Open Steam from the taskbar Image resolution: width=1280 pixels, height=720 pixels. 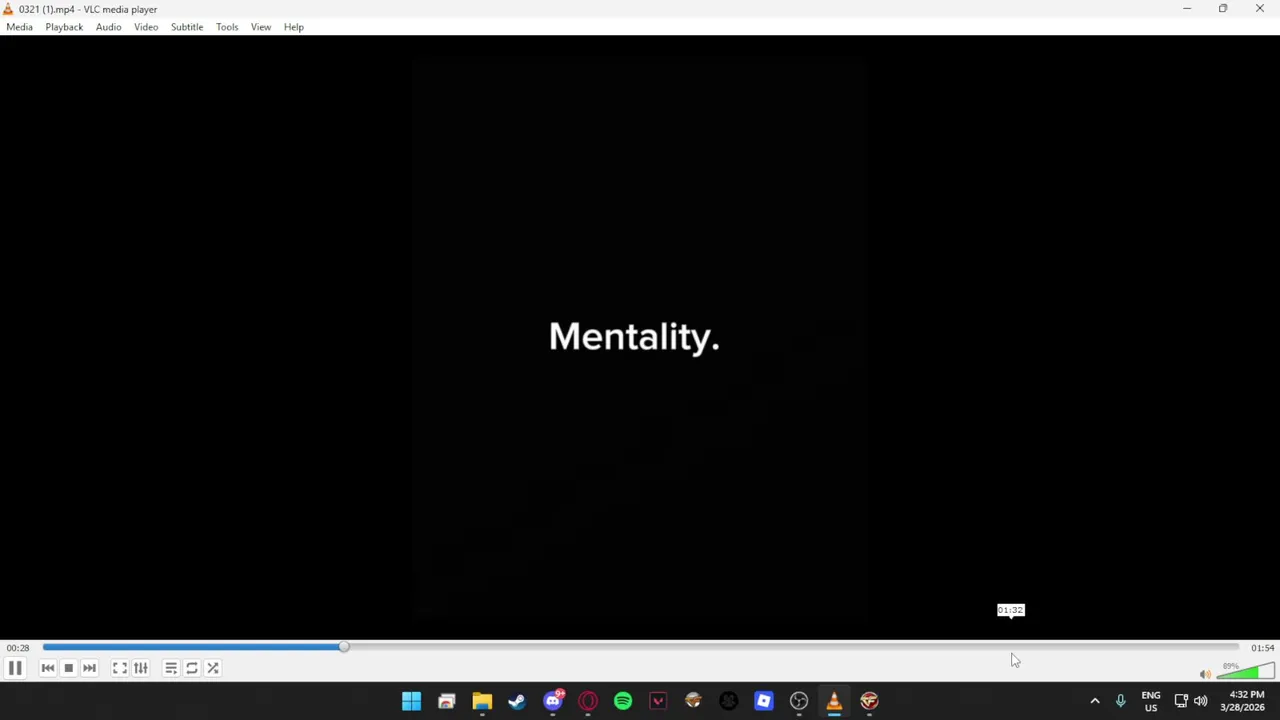click(x=517, y=701)
